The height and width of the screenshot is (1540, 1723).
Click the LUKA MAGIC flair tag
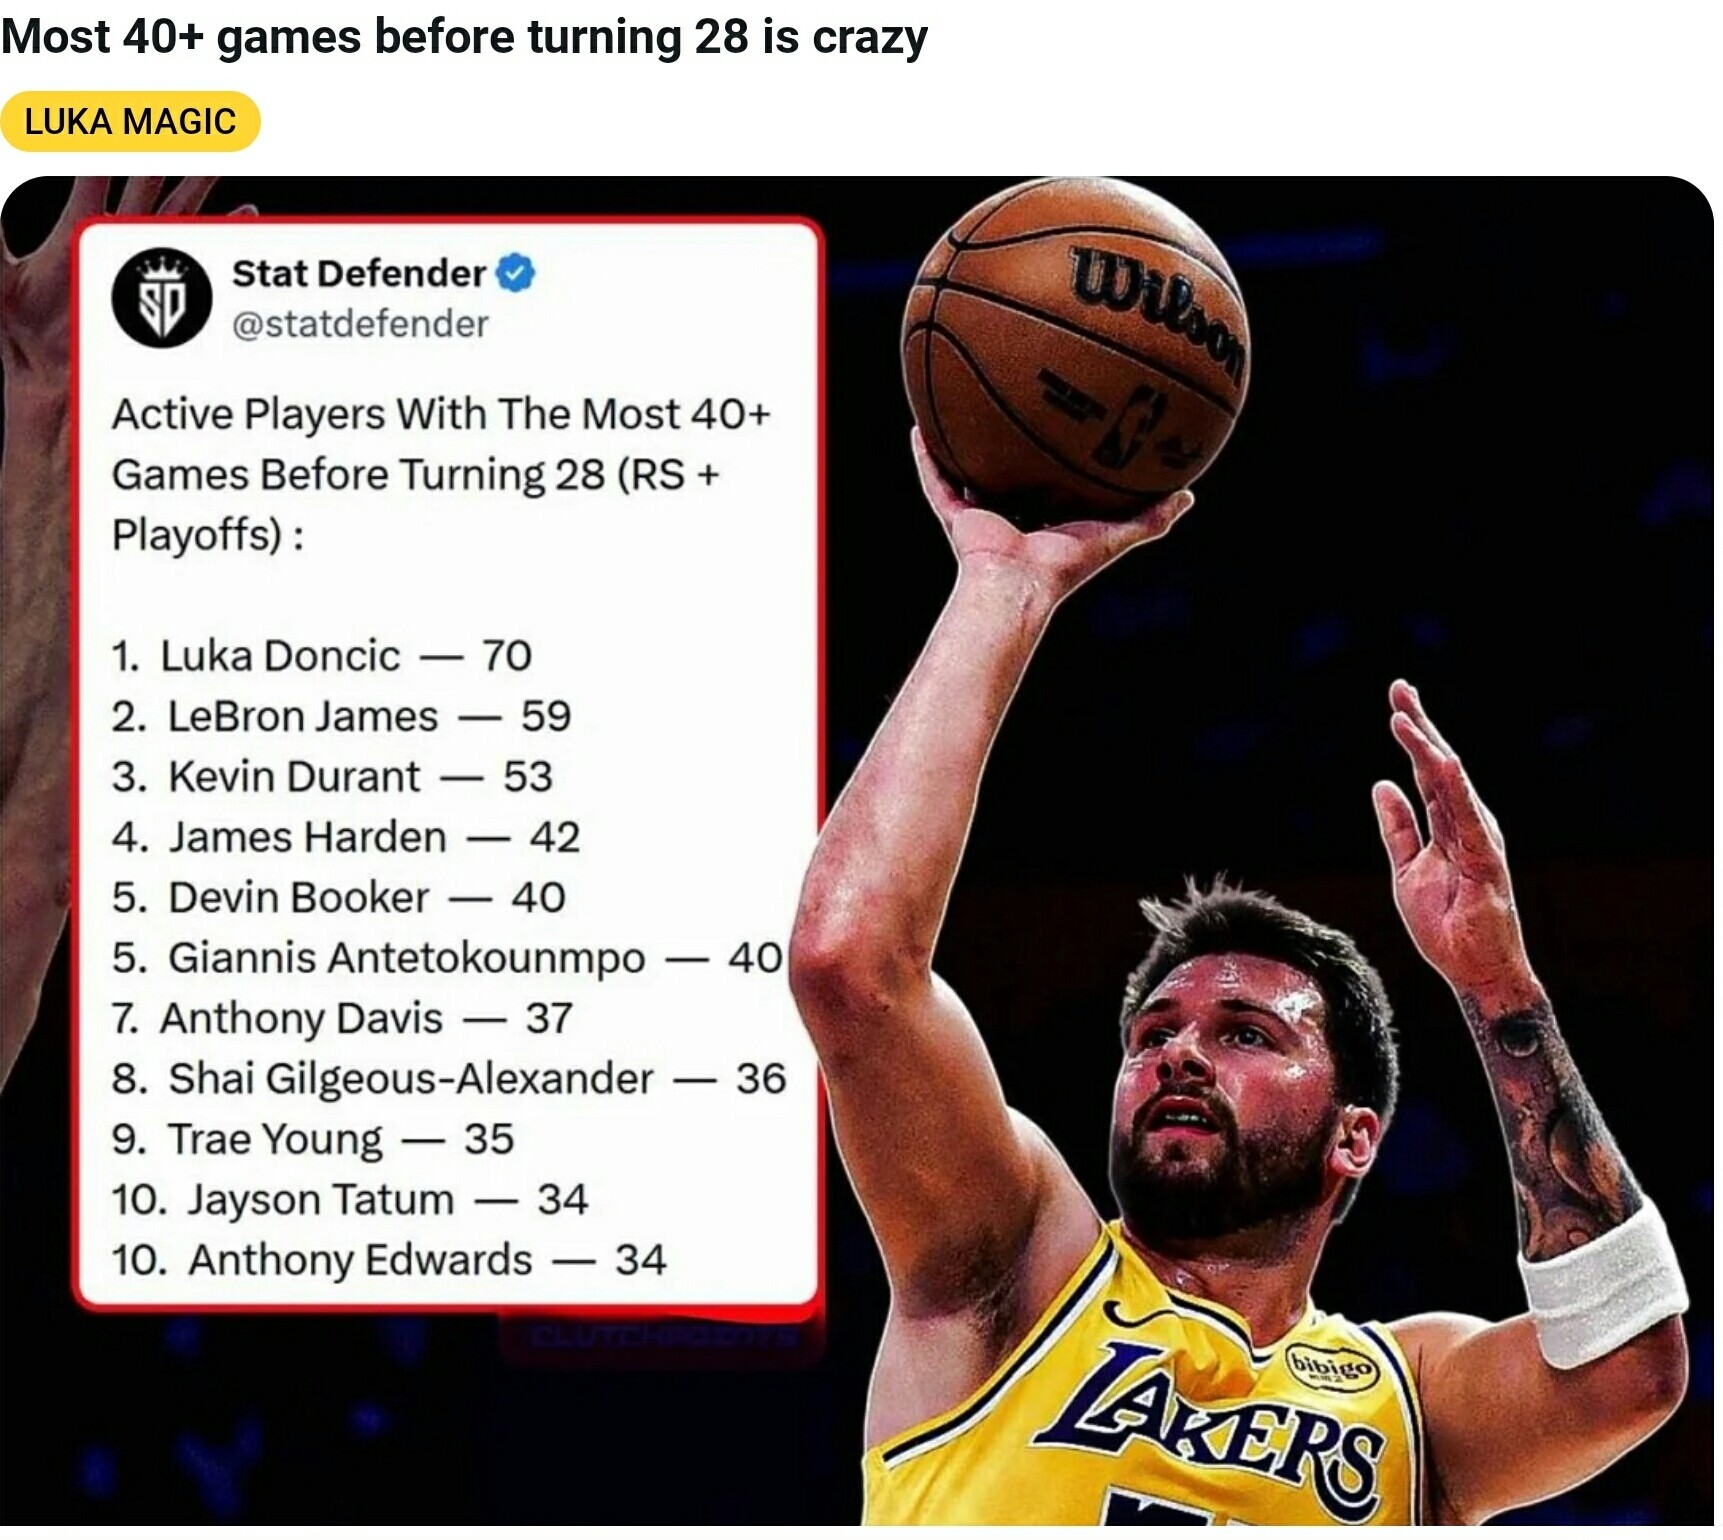[130, 122]
